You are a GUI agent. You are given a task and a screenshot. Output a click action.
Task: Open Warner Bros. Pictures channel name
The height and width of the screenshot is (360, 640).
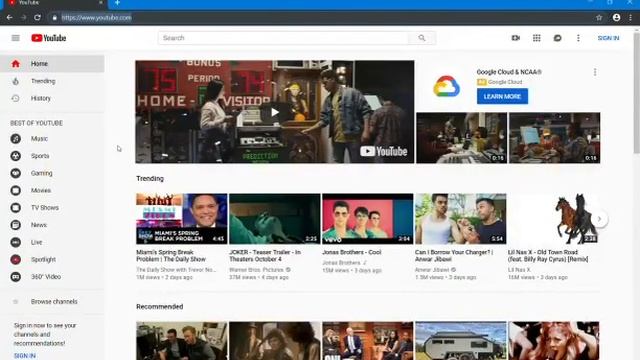coord(257,270)
